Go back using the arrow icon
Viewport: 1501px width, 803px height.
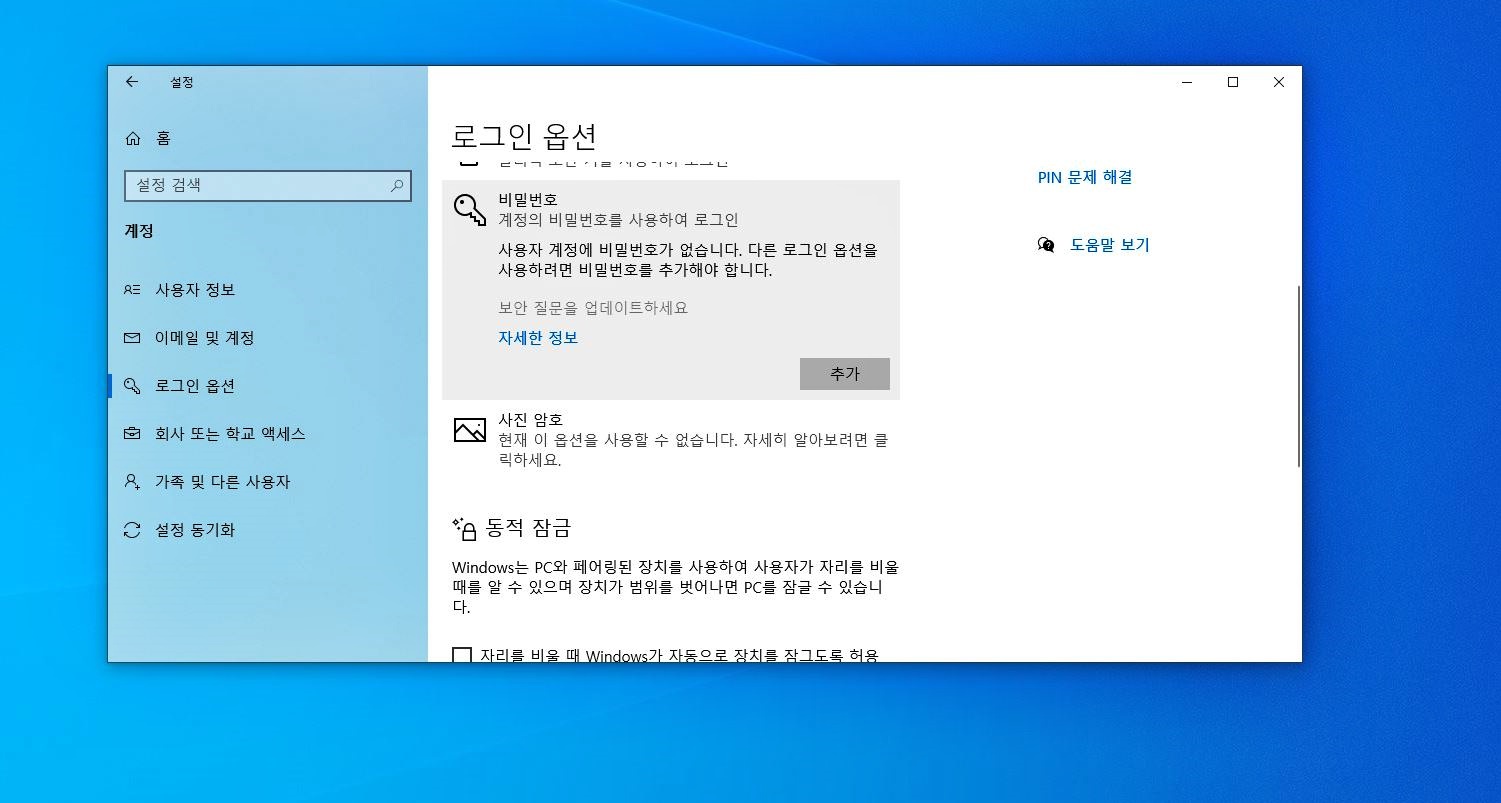tap(132, 82)
